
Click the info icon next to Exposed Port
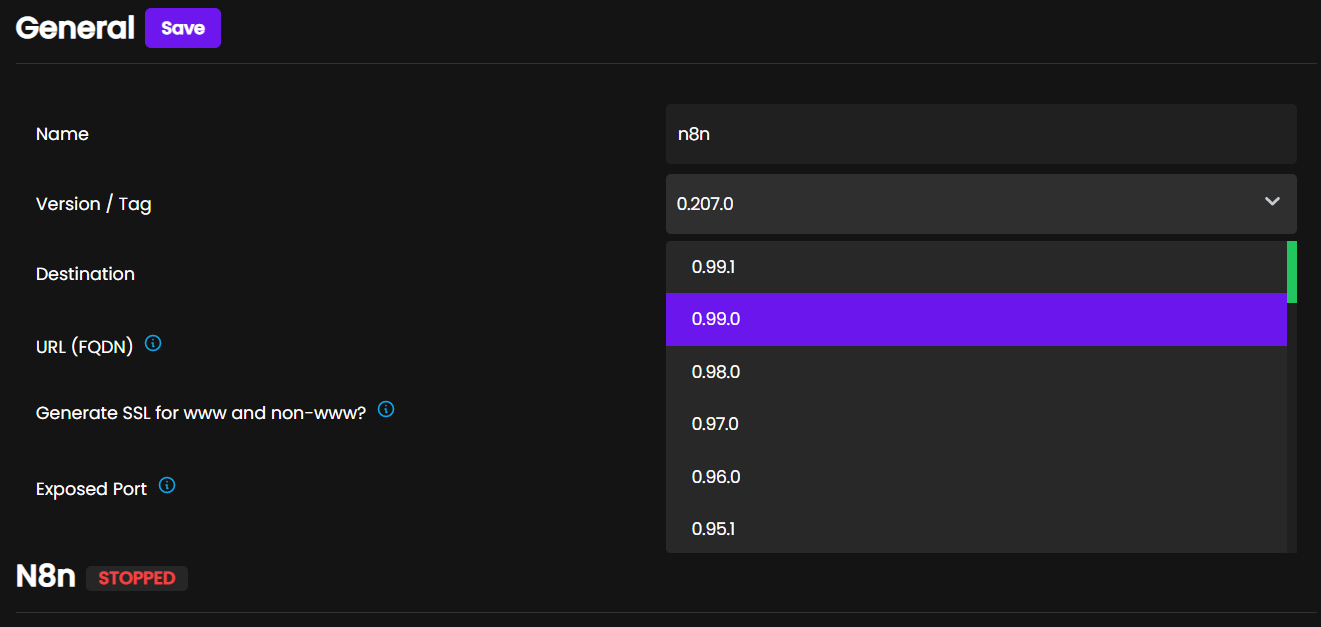(166, 485)
